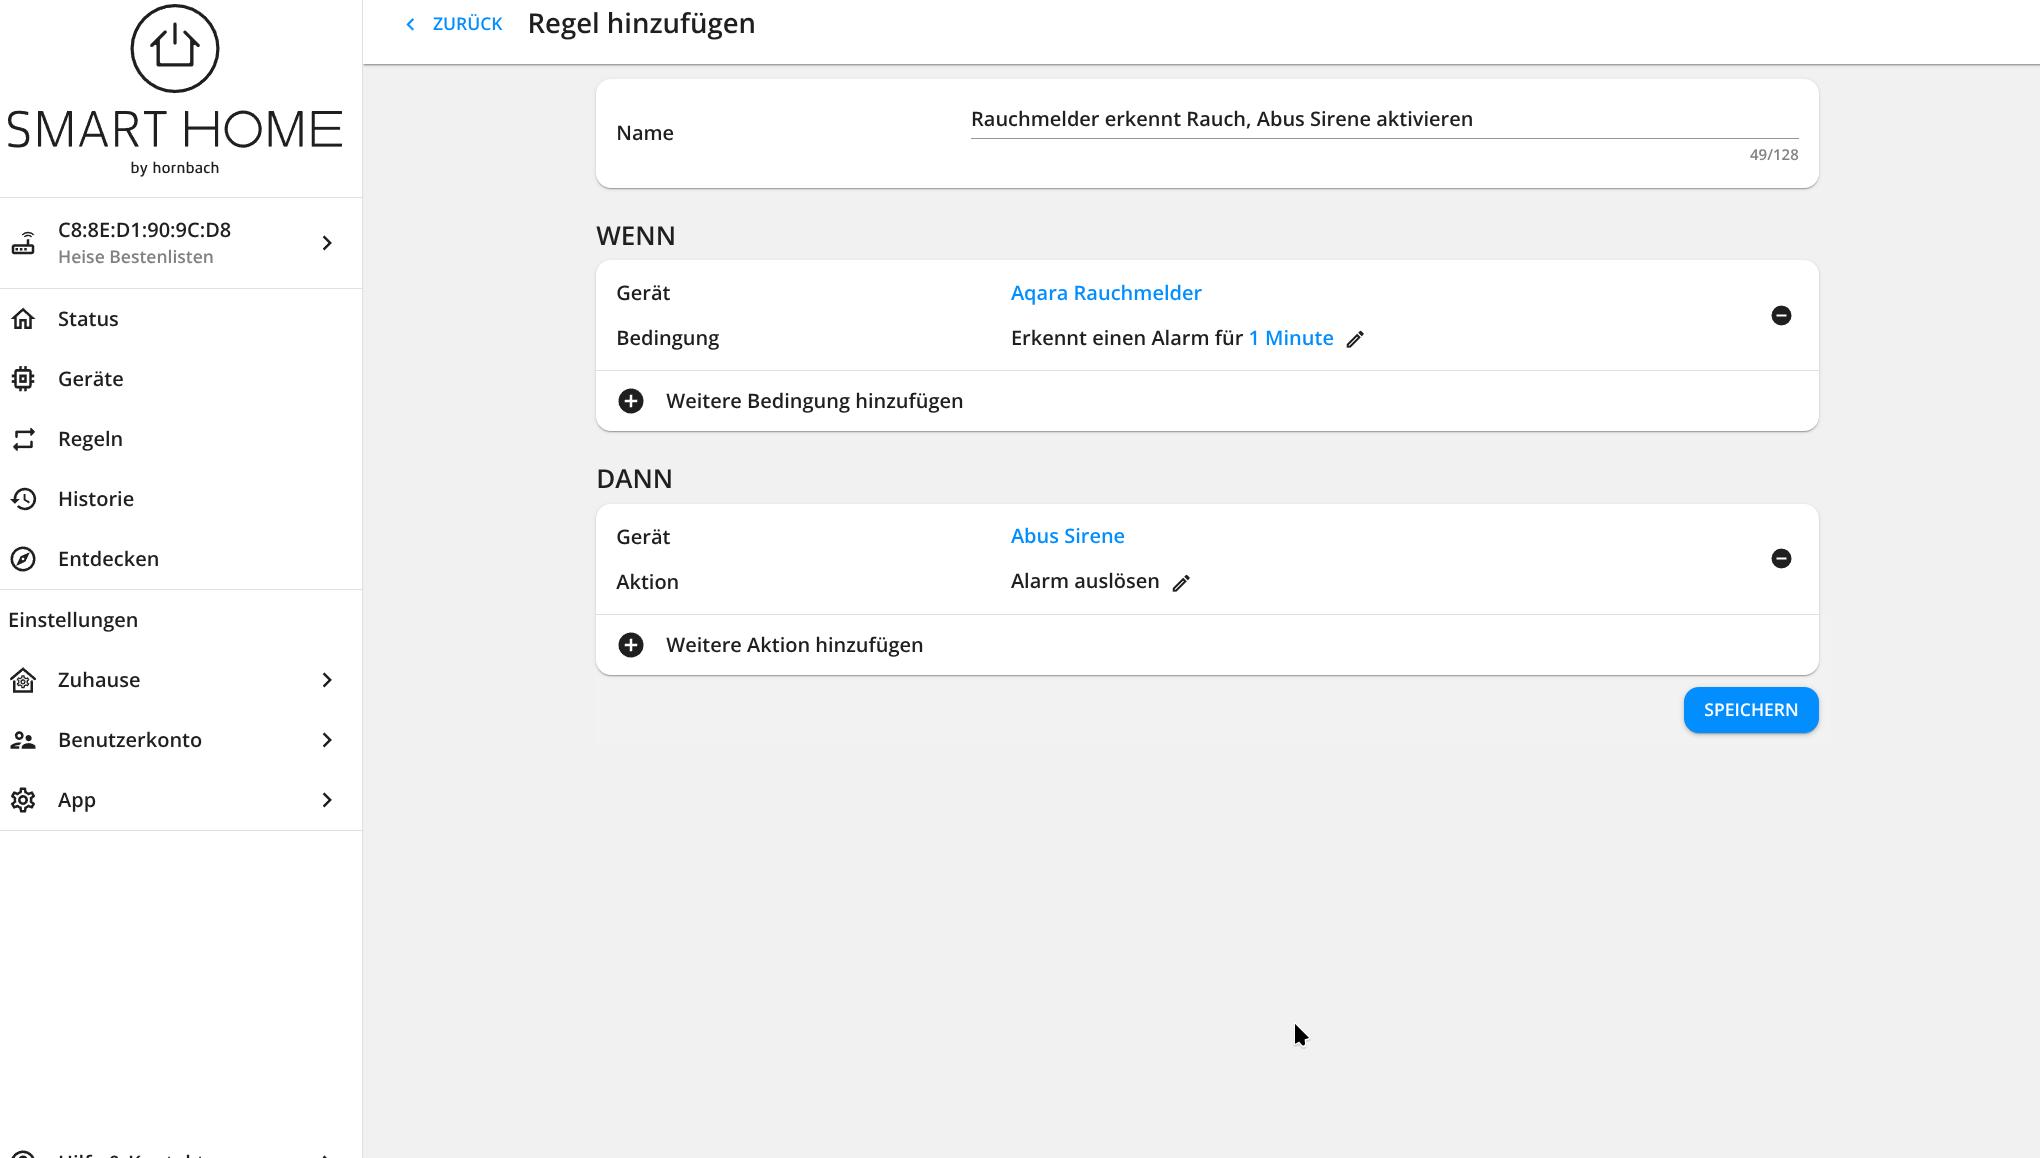
Task: Click the 1 Minute duration link
Action: (1290, 338)
